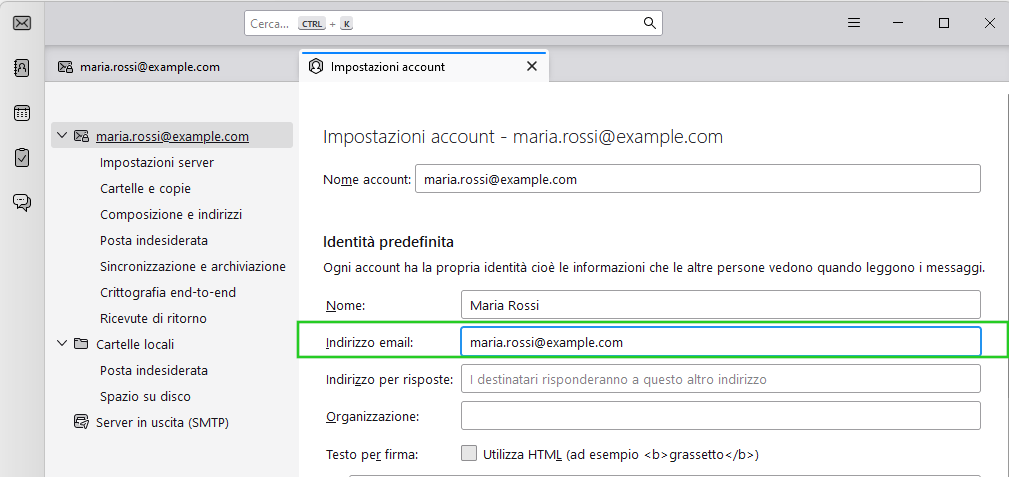Image resolution: width=1009 pixels, height=477 pixels.
Task: Open the Chat speech bubble icon
Action: [22, 203]
